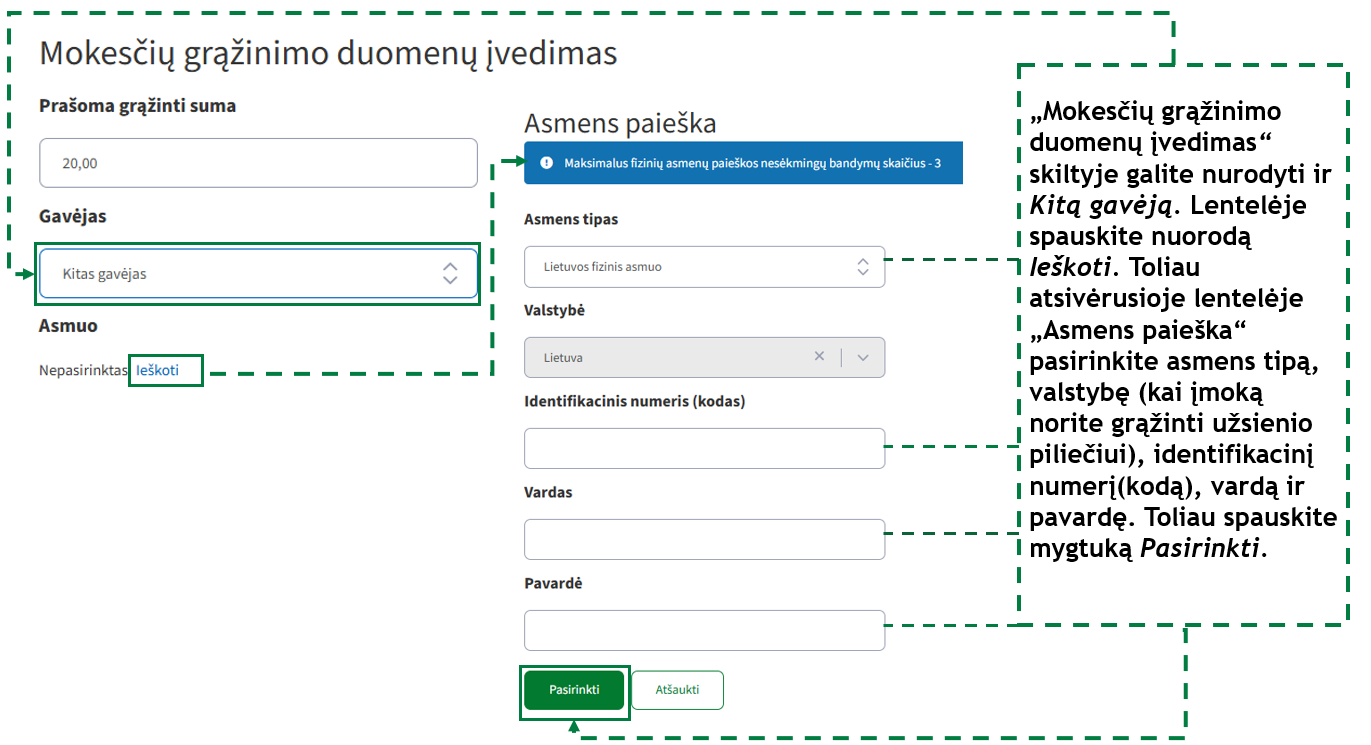This screenshot has width=1371, height=745.
Task: Click the blue maximum search attempts message
Action: click(x=752, y=163)
